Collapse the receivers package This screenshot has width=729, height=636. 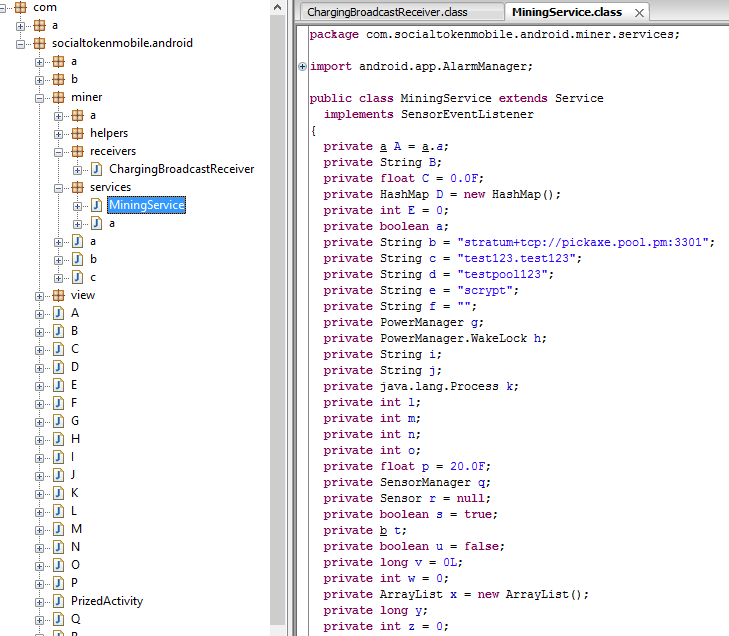59,152
